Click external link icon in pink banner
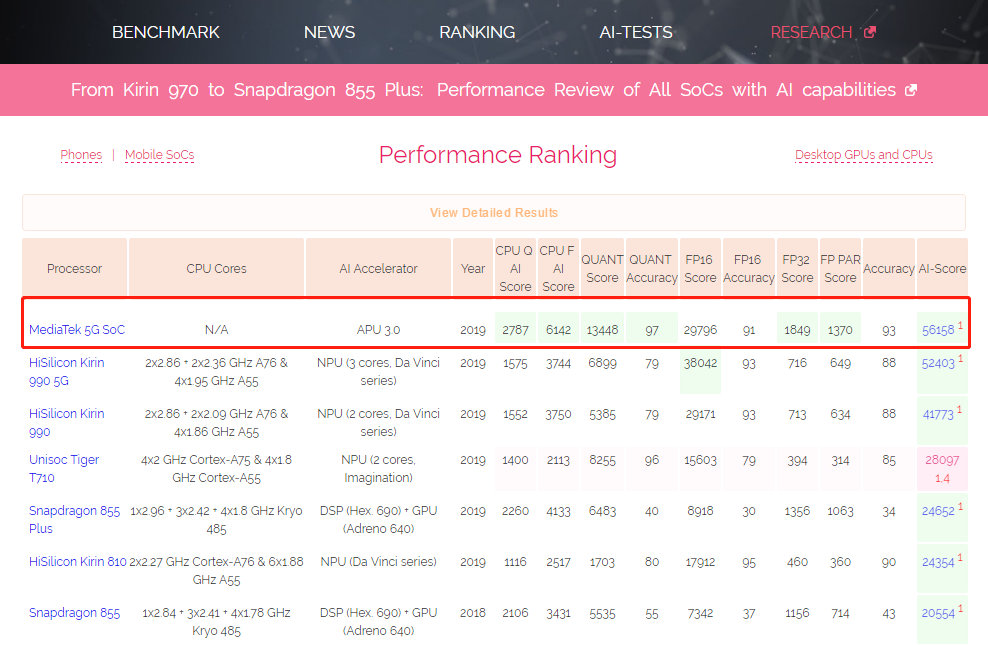The height and width of the screenshot is (645, 988). [x=910, y=90]
